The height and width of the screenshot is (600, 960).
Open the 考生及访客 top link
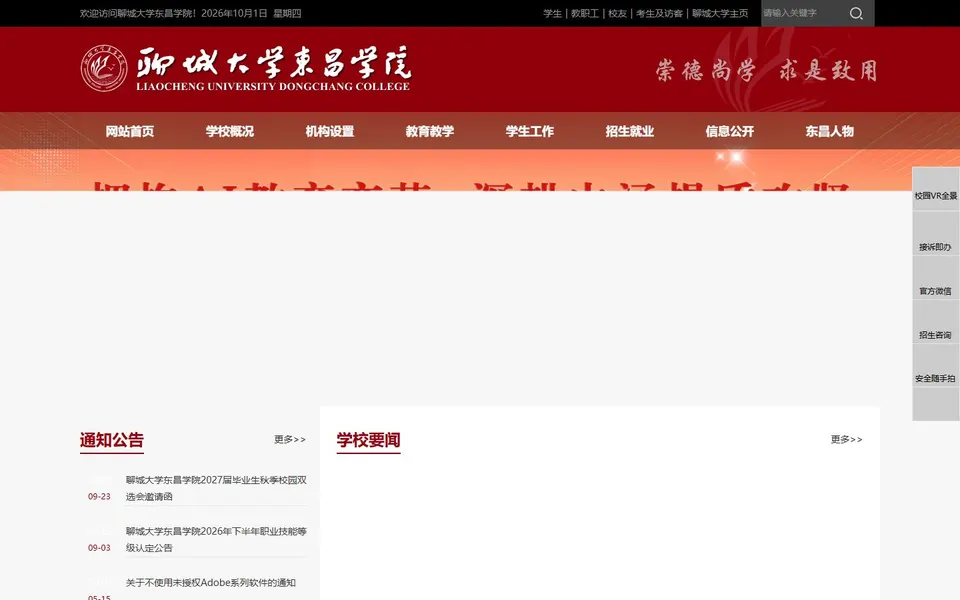pyautogui.click(x=659, y=13)
